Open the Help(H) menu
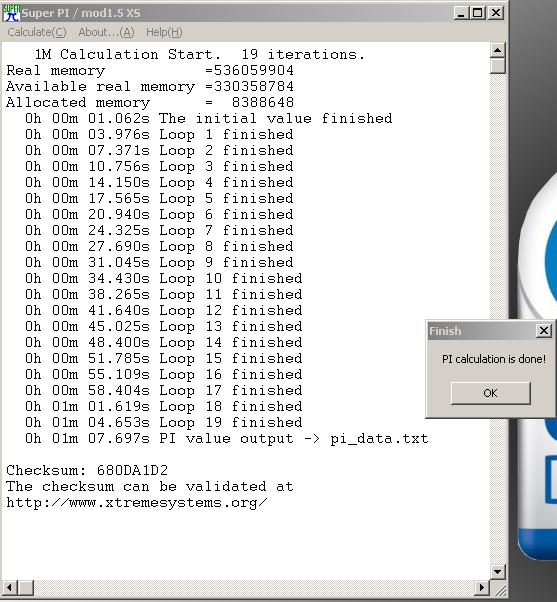The image size is (557, 602). tap(164, 32)
